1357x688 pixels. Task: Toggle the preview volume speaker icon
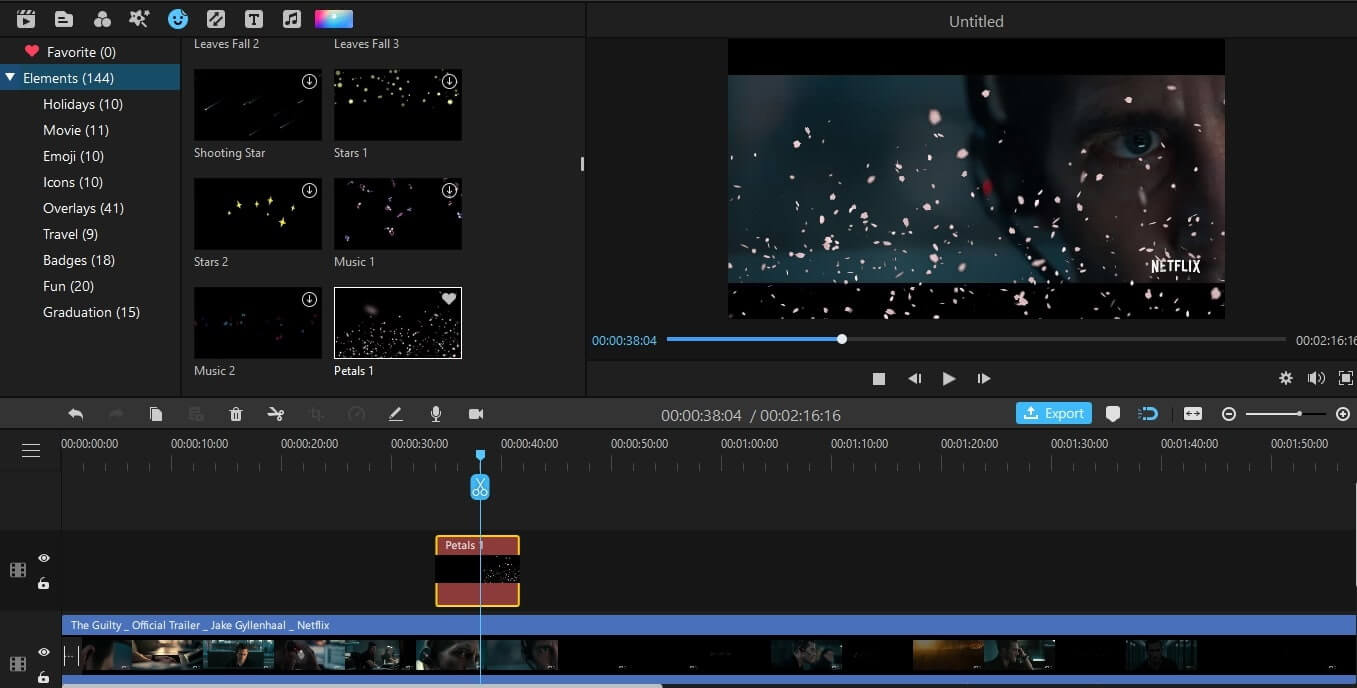point(1316,378)
